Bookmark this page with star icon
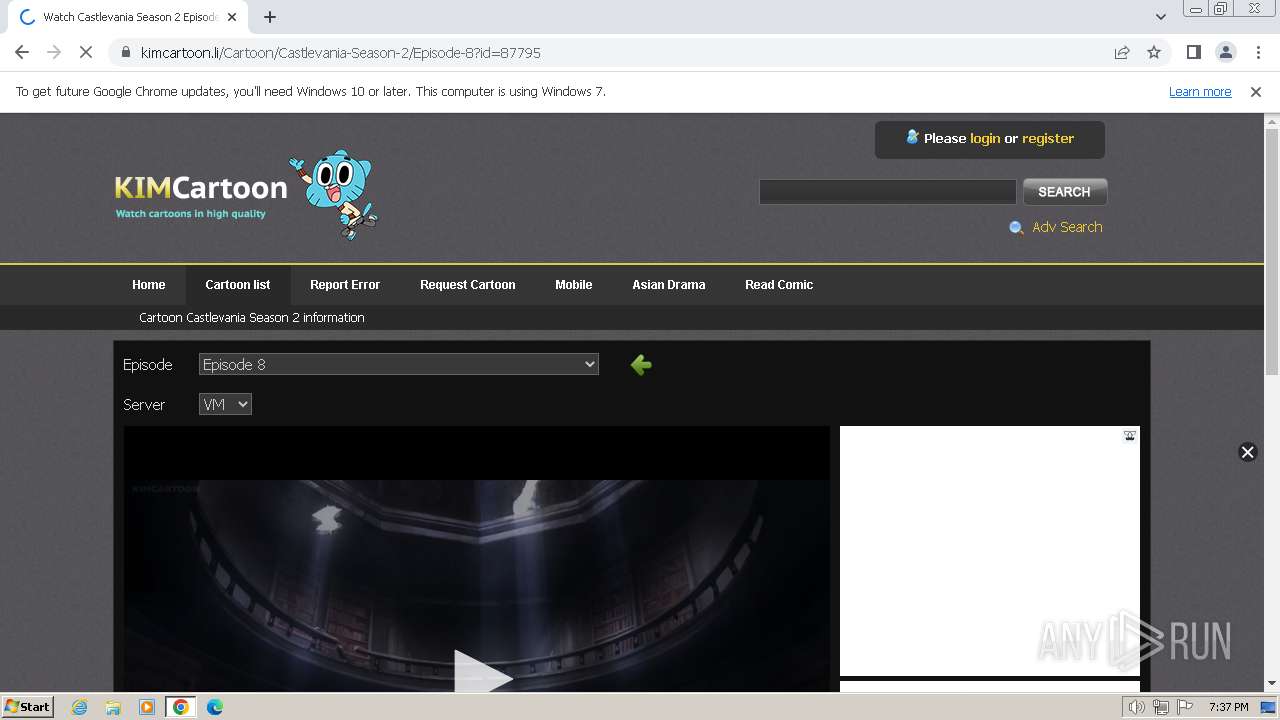 [1154, 52]
